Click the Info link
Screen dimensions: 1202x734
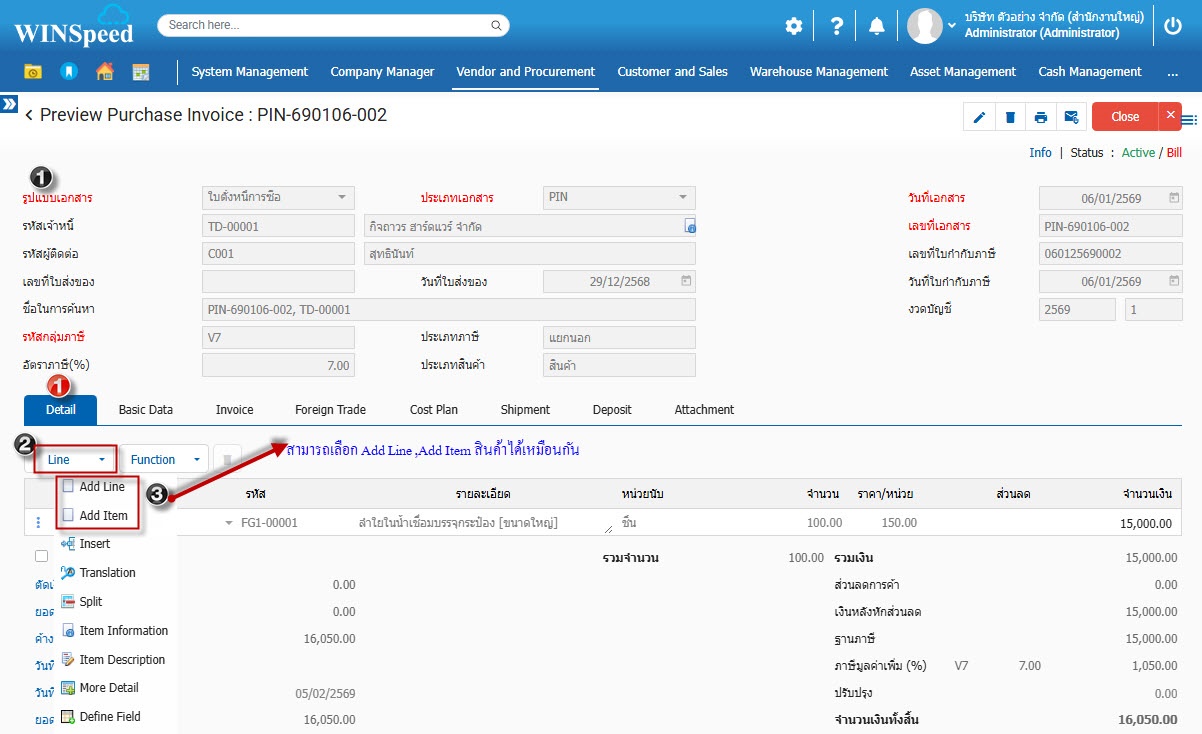tap(1040, 153)
